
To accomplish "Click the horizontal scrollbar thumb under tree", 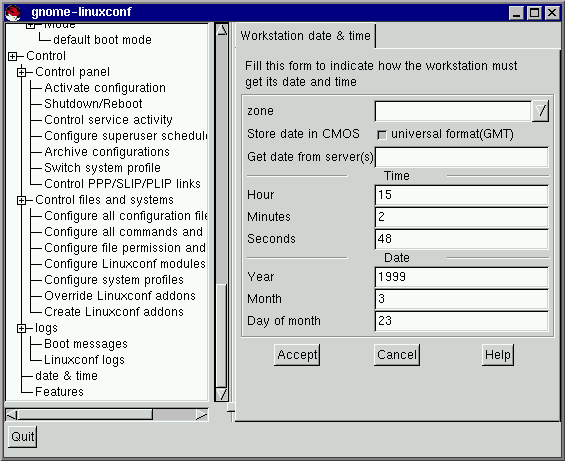I will coord(85,415).
